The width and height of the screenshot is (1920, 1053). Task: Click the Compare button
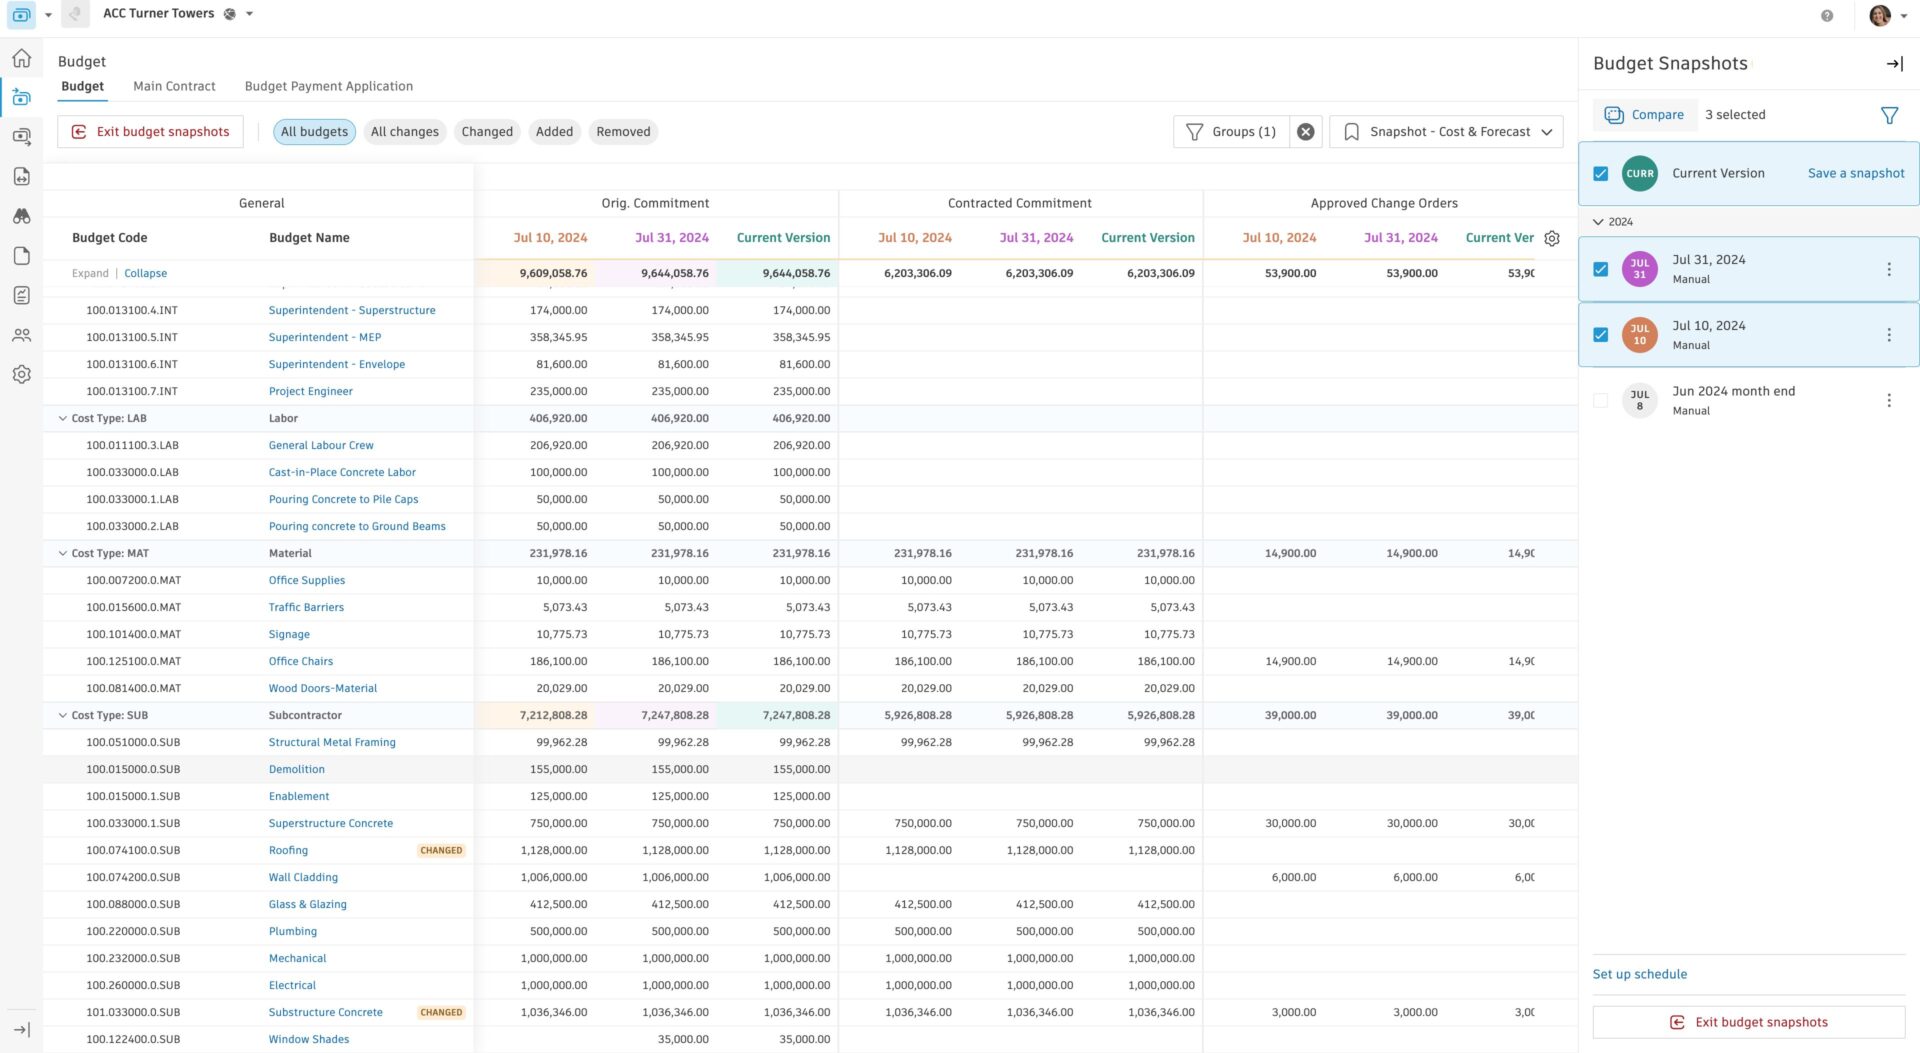coord(1644,115)
